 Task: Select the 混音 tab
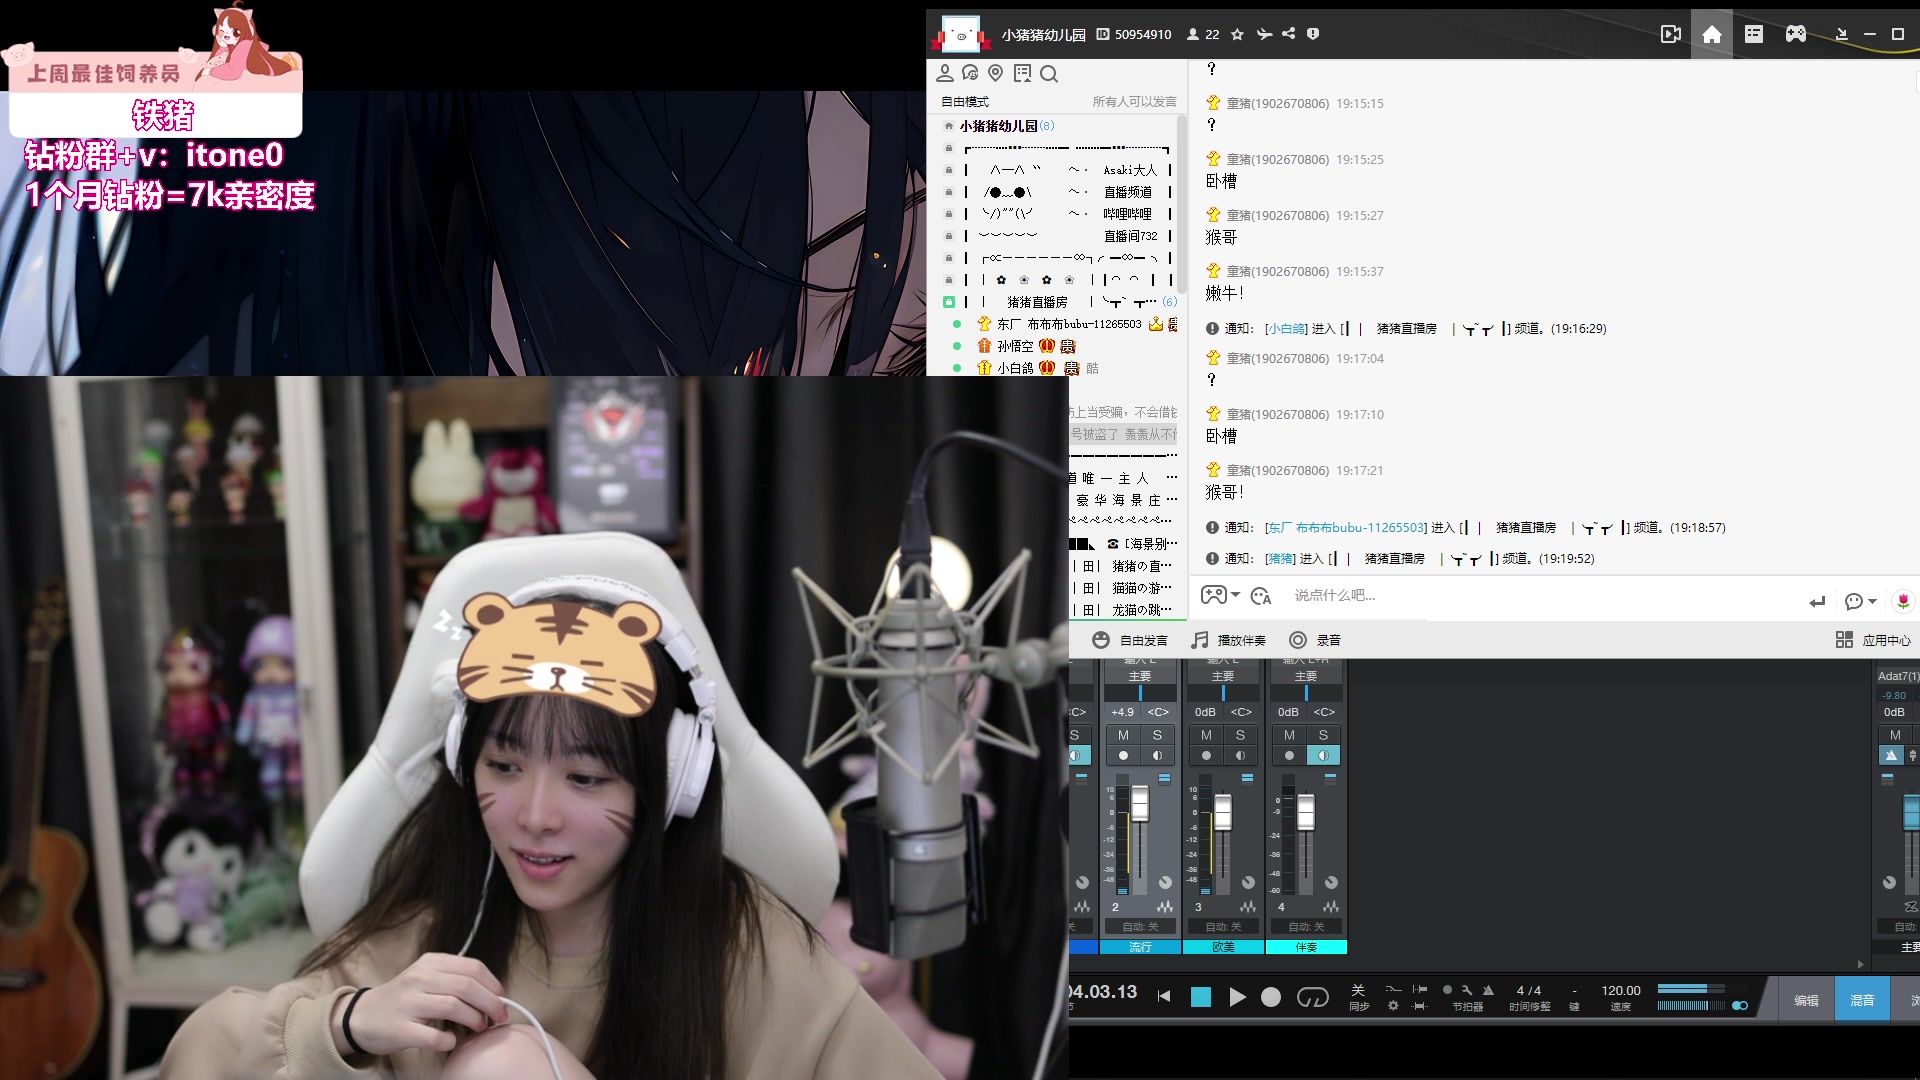click(x=1862, y=1000)
